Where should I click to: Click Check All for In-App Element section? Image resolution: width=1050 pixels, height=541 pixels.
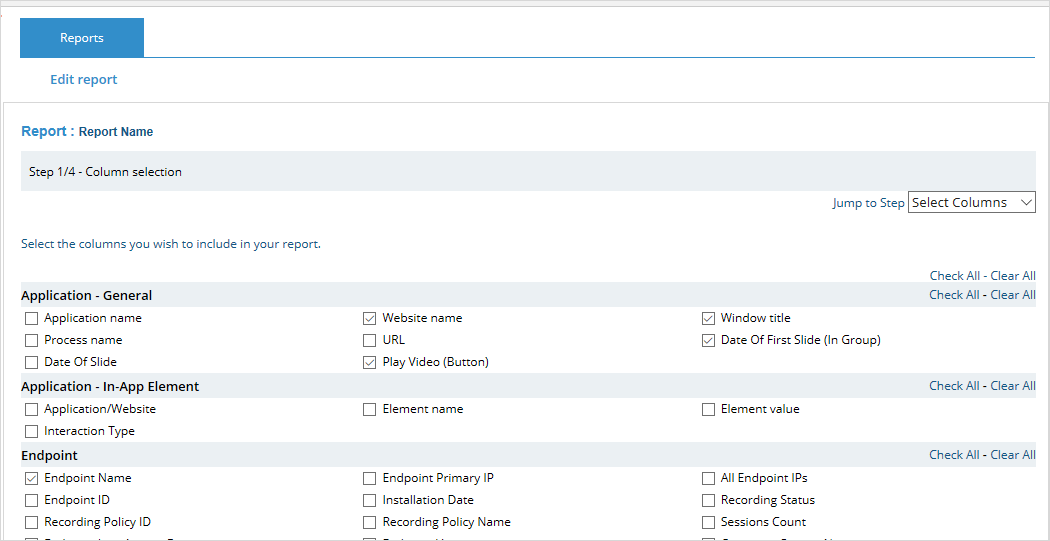pyautogui.click(x=953, y=386)
